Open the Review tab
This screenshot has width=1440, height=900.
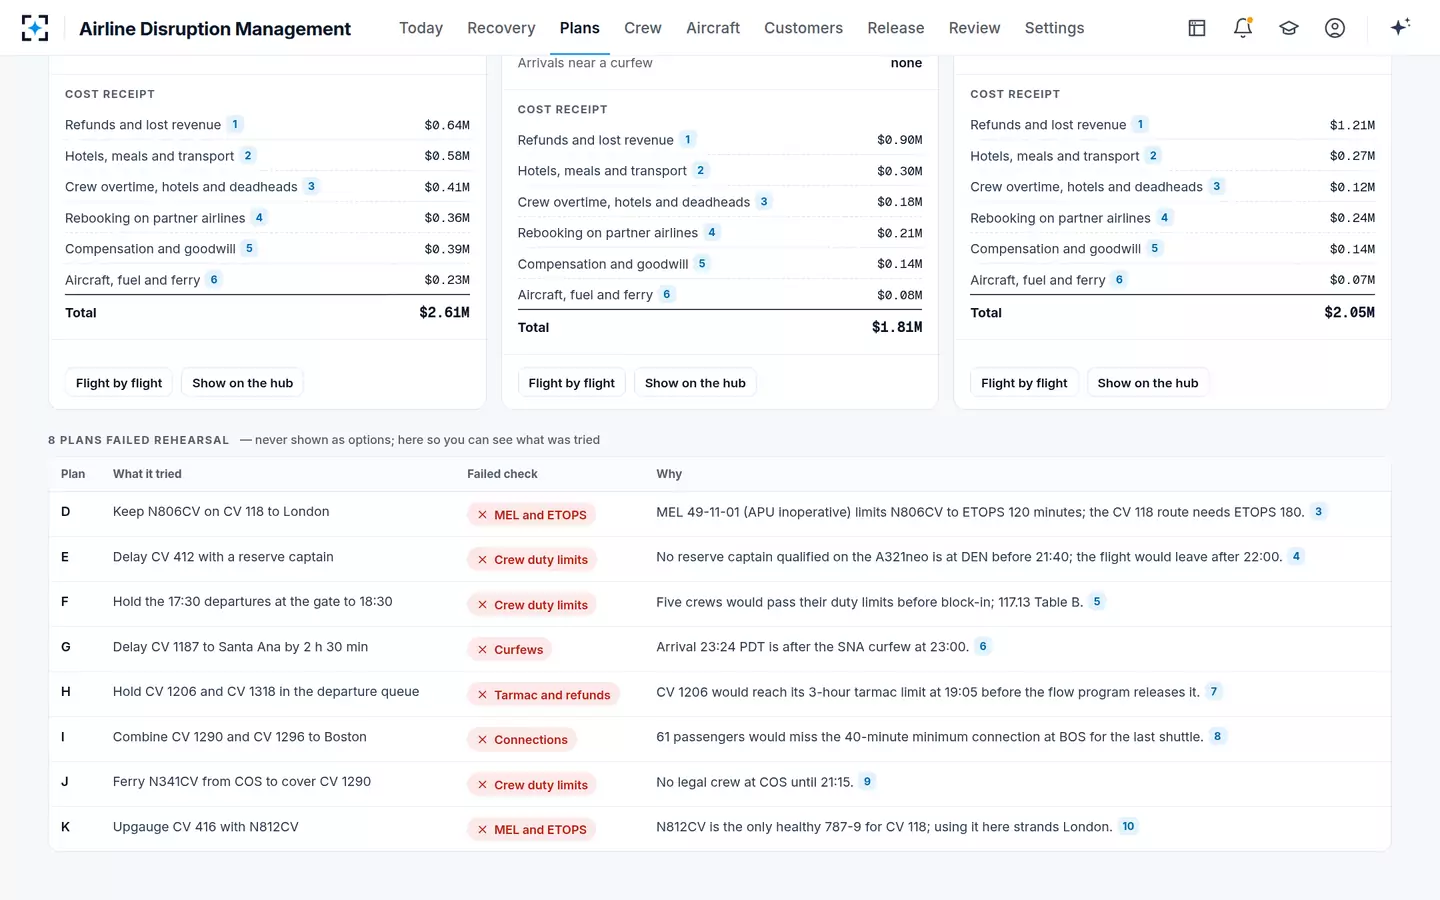pos(974,28)
